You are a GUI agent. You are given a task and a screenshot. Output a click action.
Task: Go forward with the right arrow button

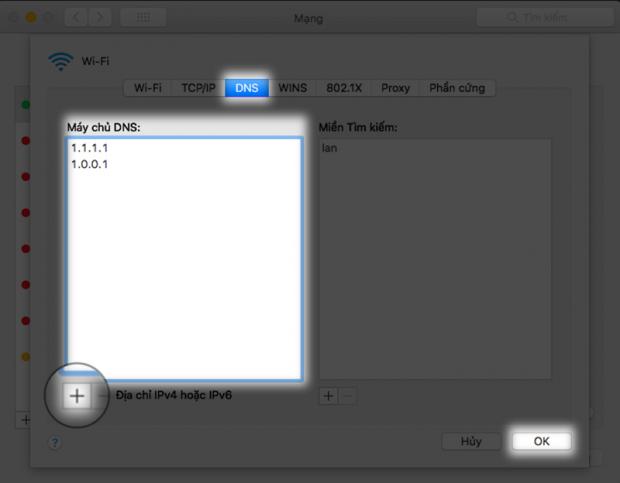101,18
